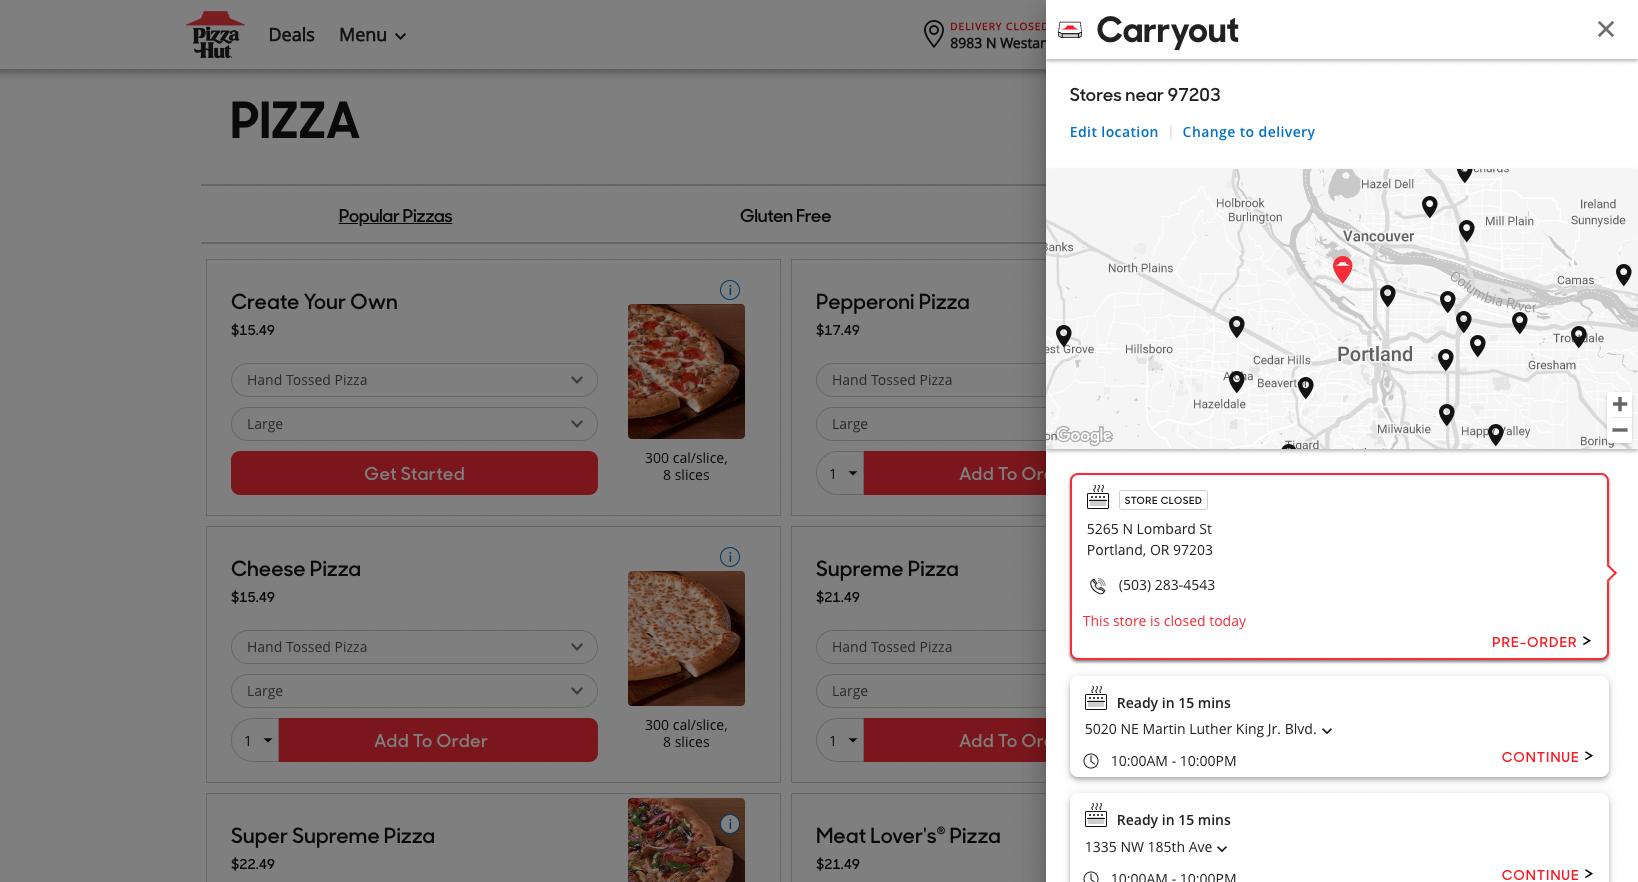Open info icon for Cheese Pizza
The height and width of the screenshot is (882, 1638).
coord(730,557)
